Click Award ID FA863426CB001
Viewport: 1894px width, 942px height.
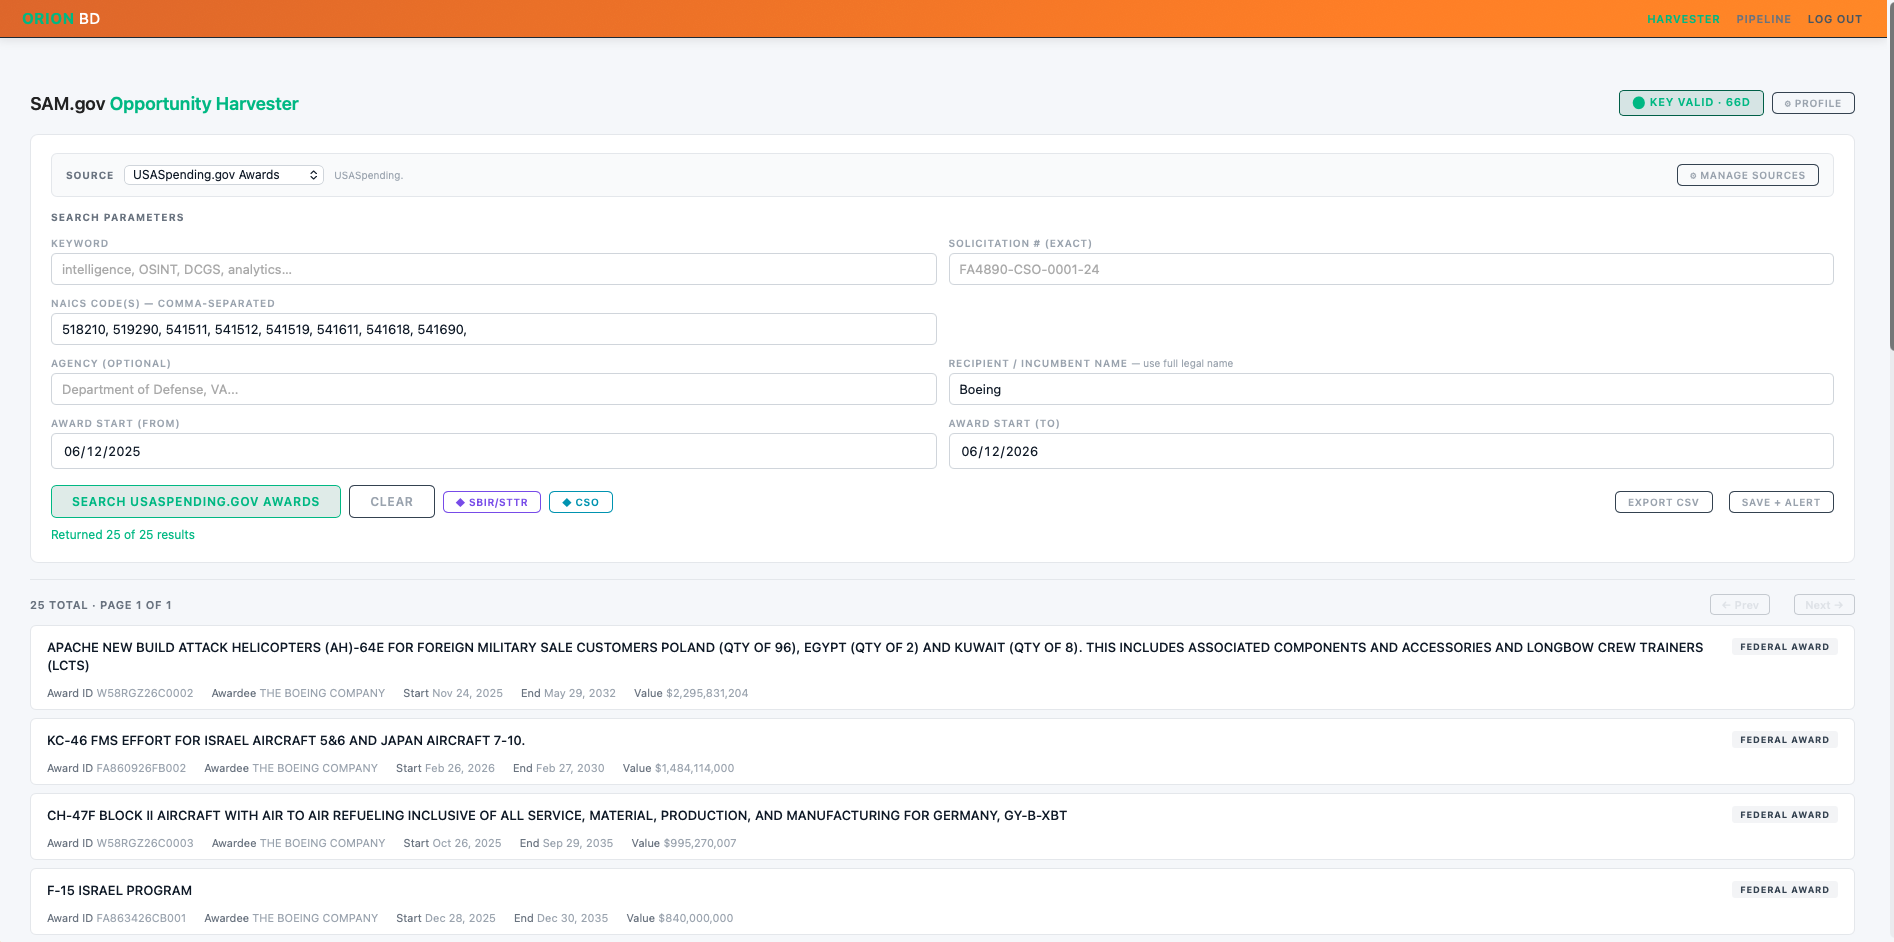(x=141, y=918)
